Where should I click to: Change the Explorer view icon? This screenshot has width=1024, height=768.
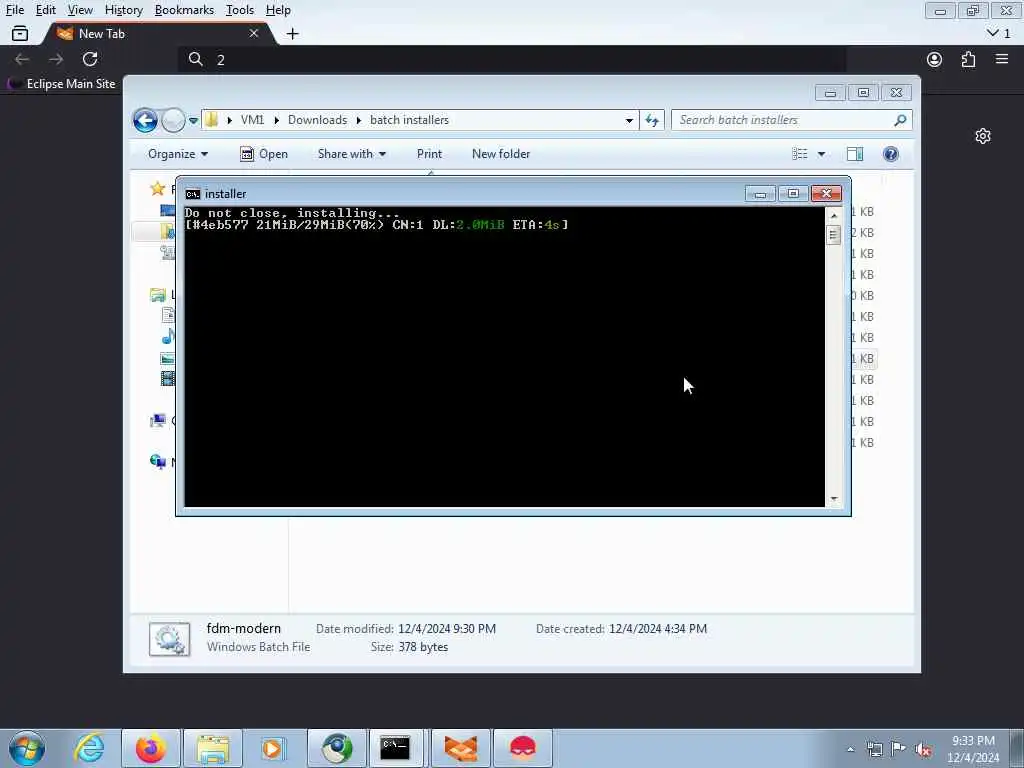(799, 154)
